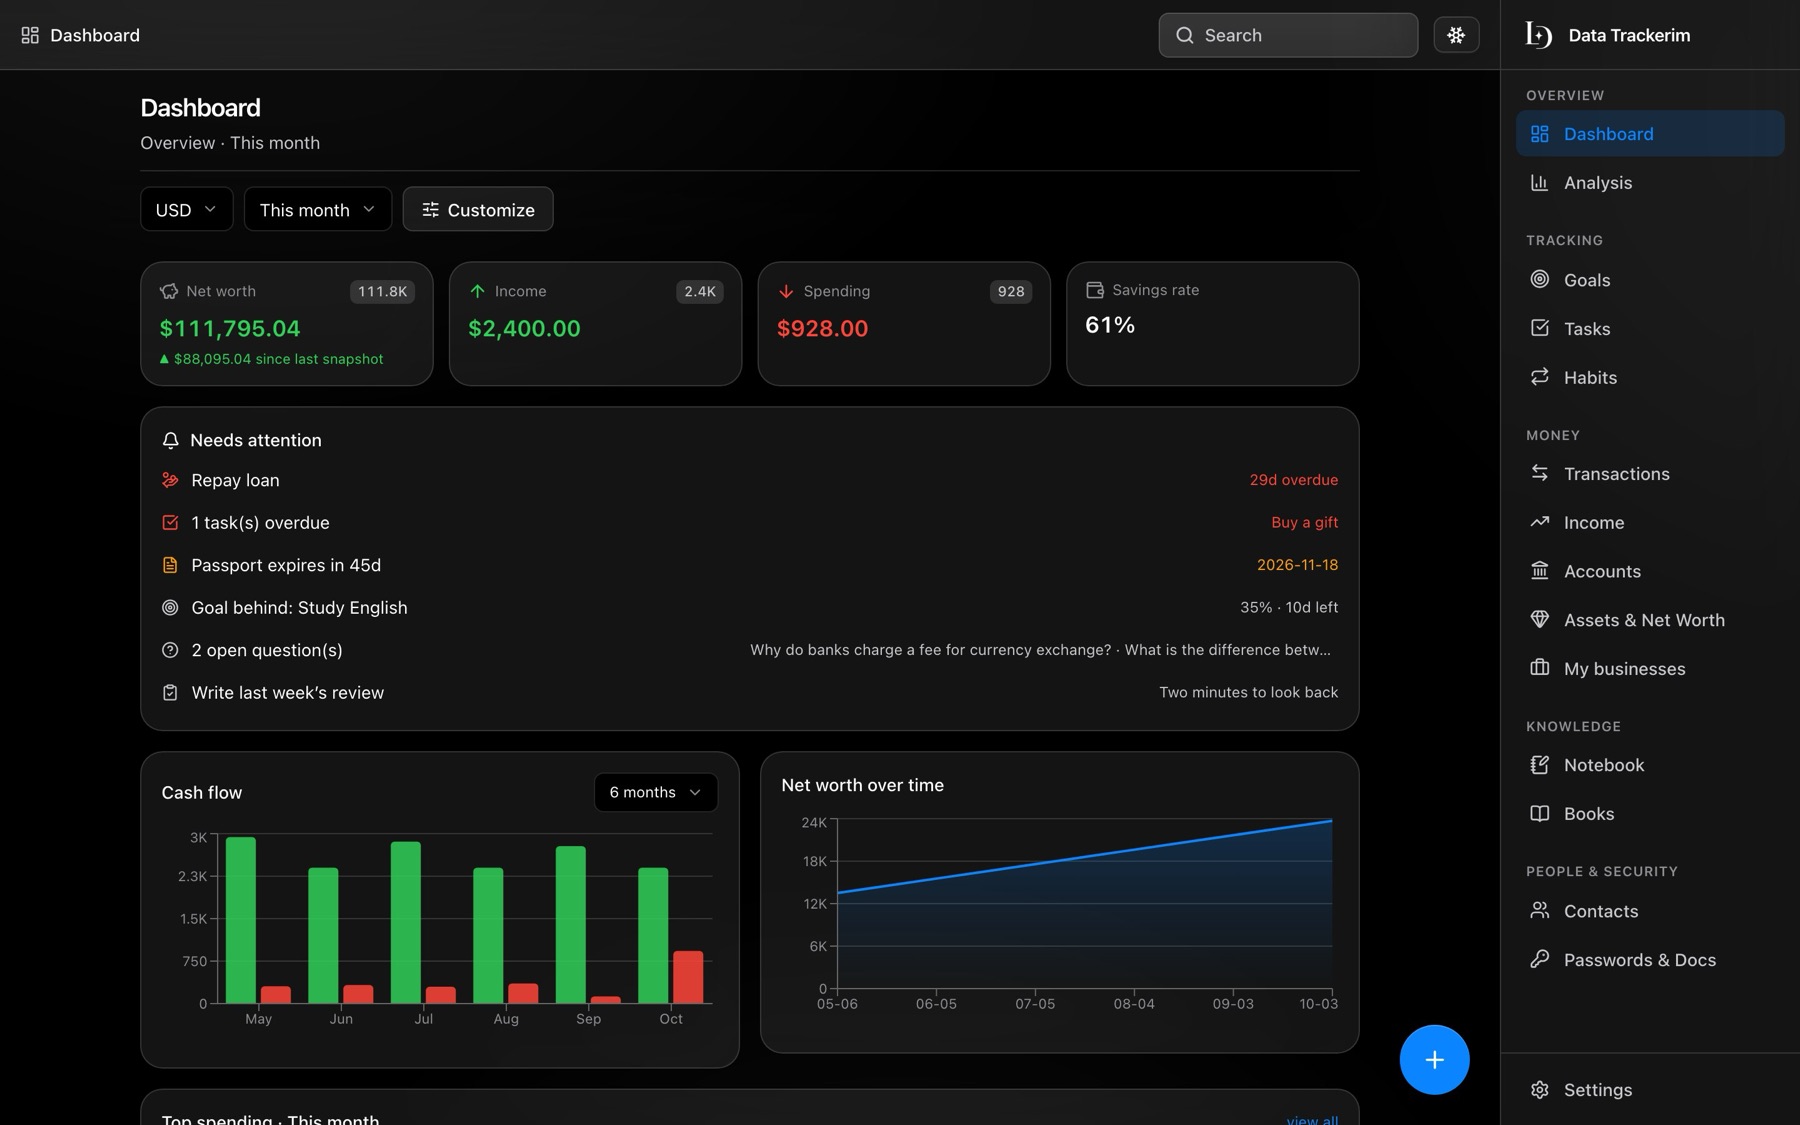The image size is (1800, 1125).
Task: Open Goal behind: Study English row
Action: 750,607
